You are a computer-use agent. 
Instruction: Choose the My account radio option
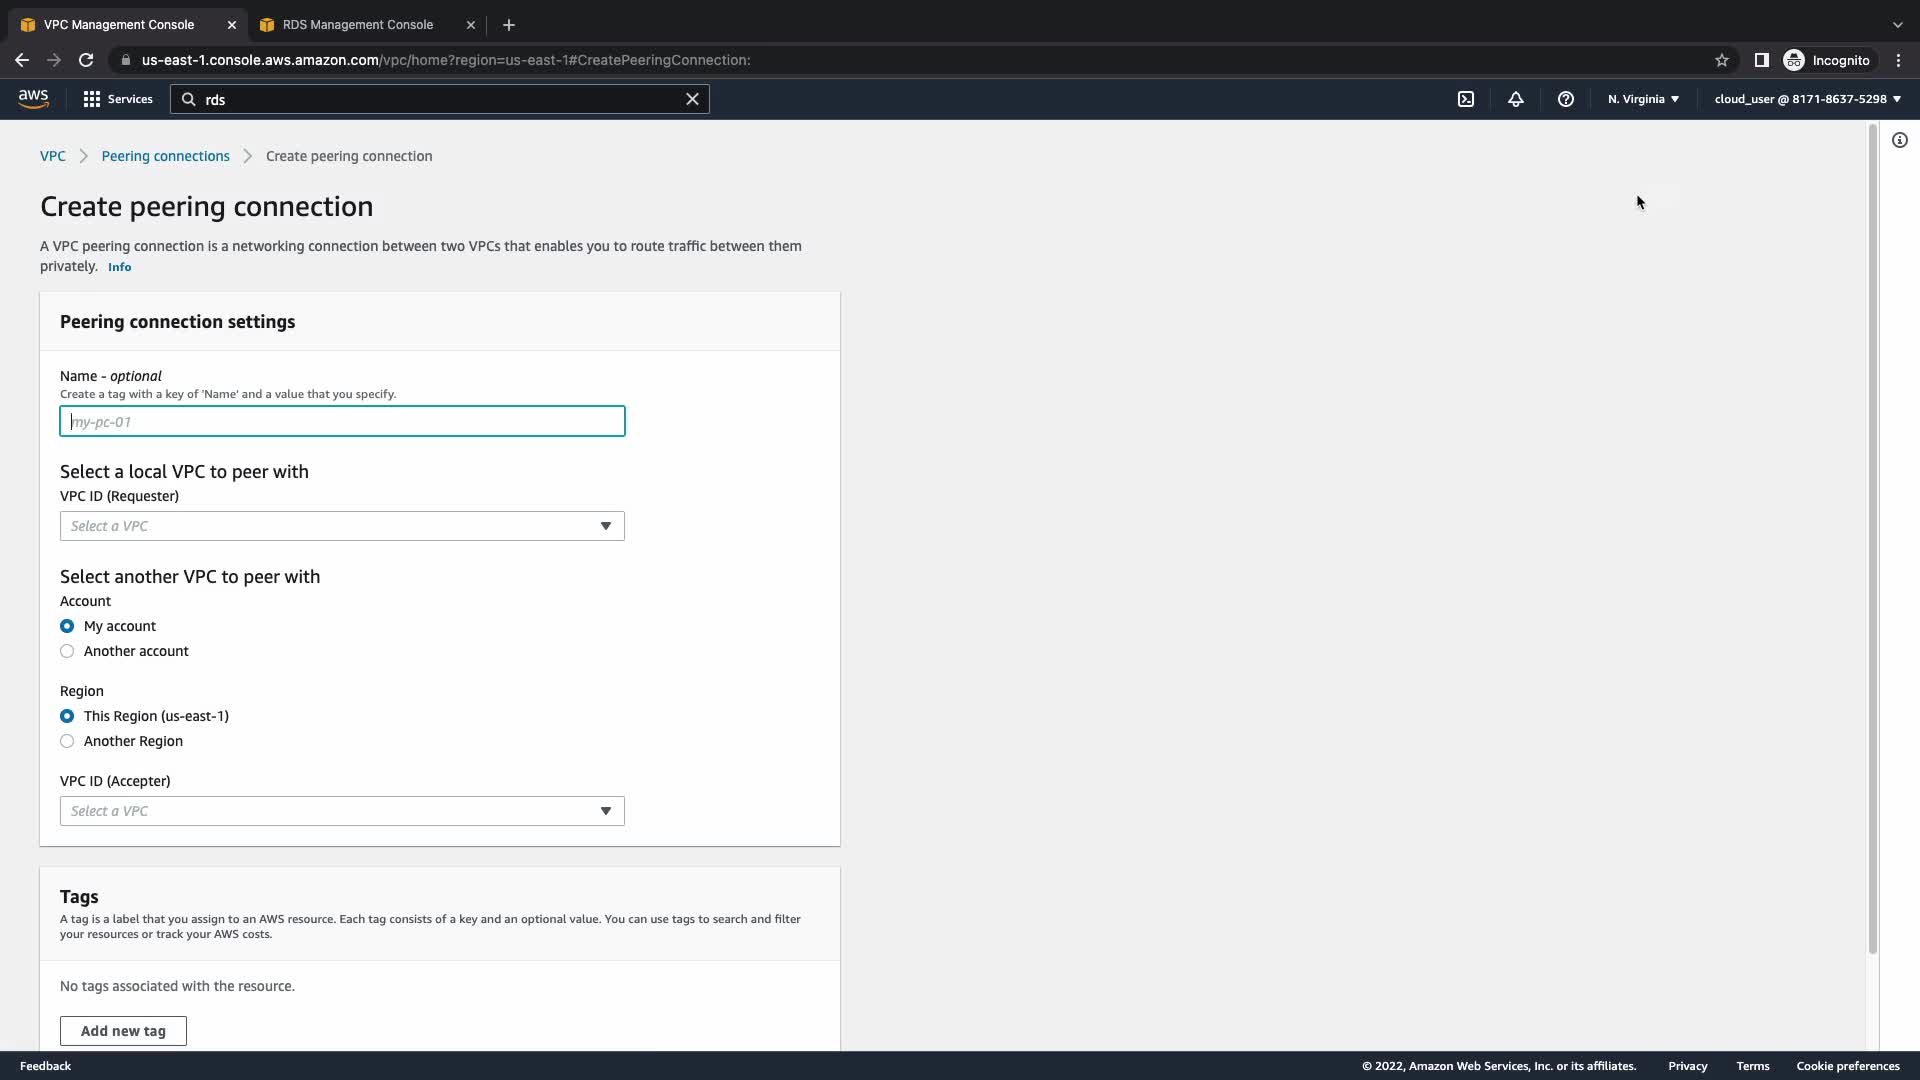click(x=67, y=626)
